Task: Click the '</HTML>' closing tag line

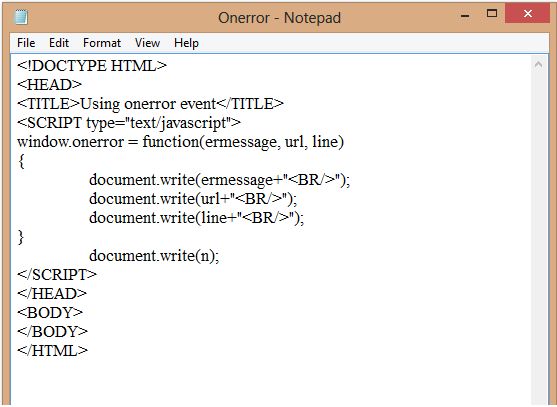Action: pyautogui.click(x=52, y=351)
